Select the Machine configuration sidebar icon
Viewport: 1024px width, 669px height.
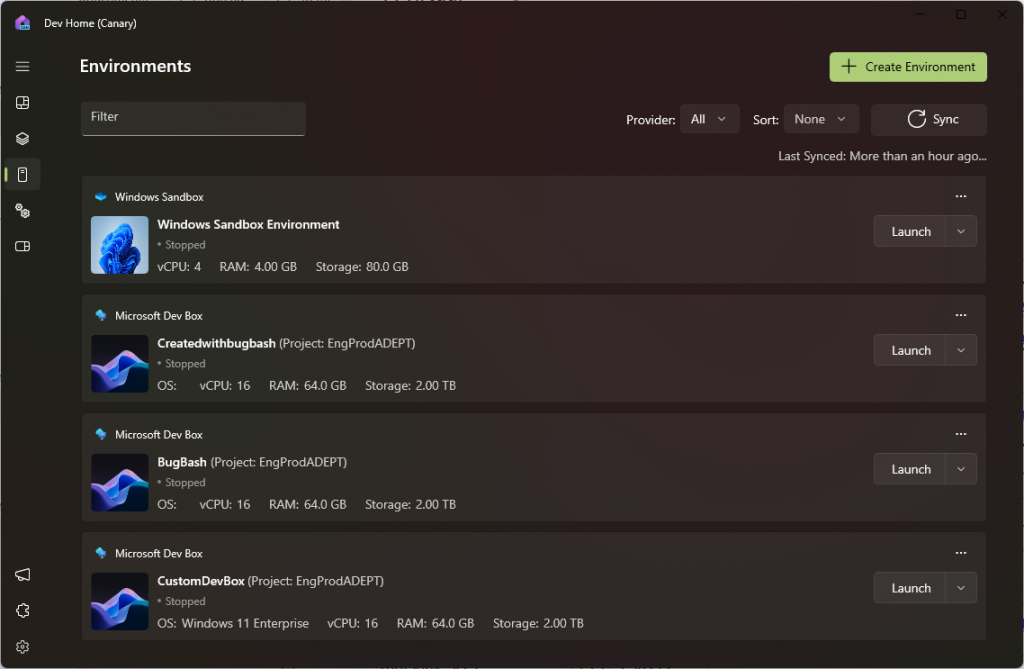(x=22, y=138)
